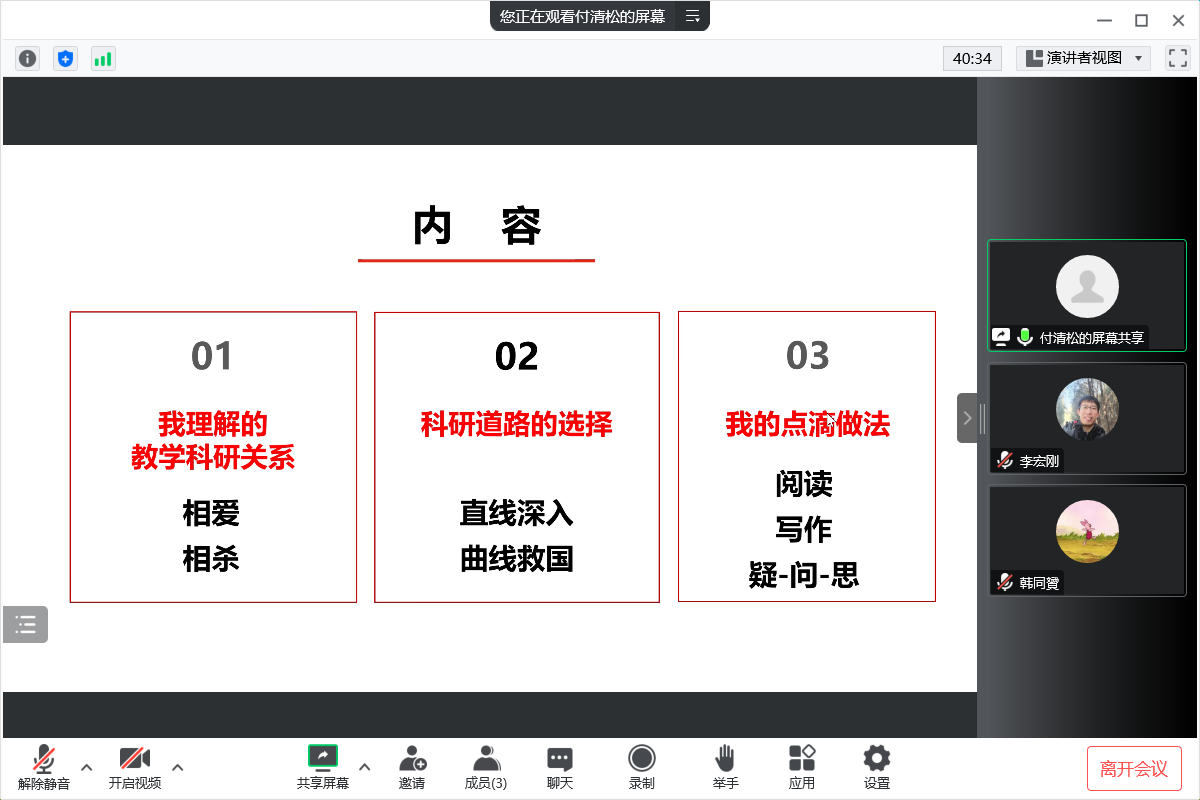Open the speaker view layout dropdown
Viewport: 1200px width, 800px height.
tap(1084, 58)
